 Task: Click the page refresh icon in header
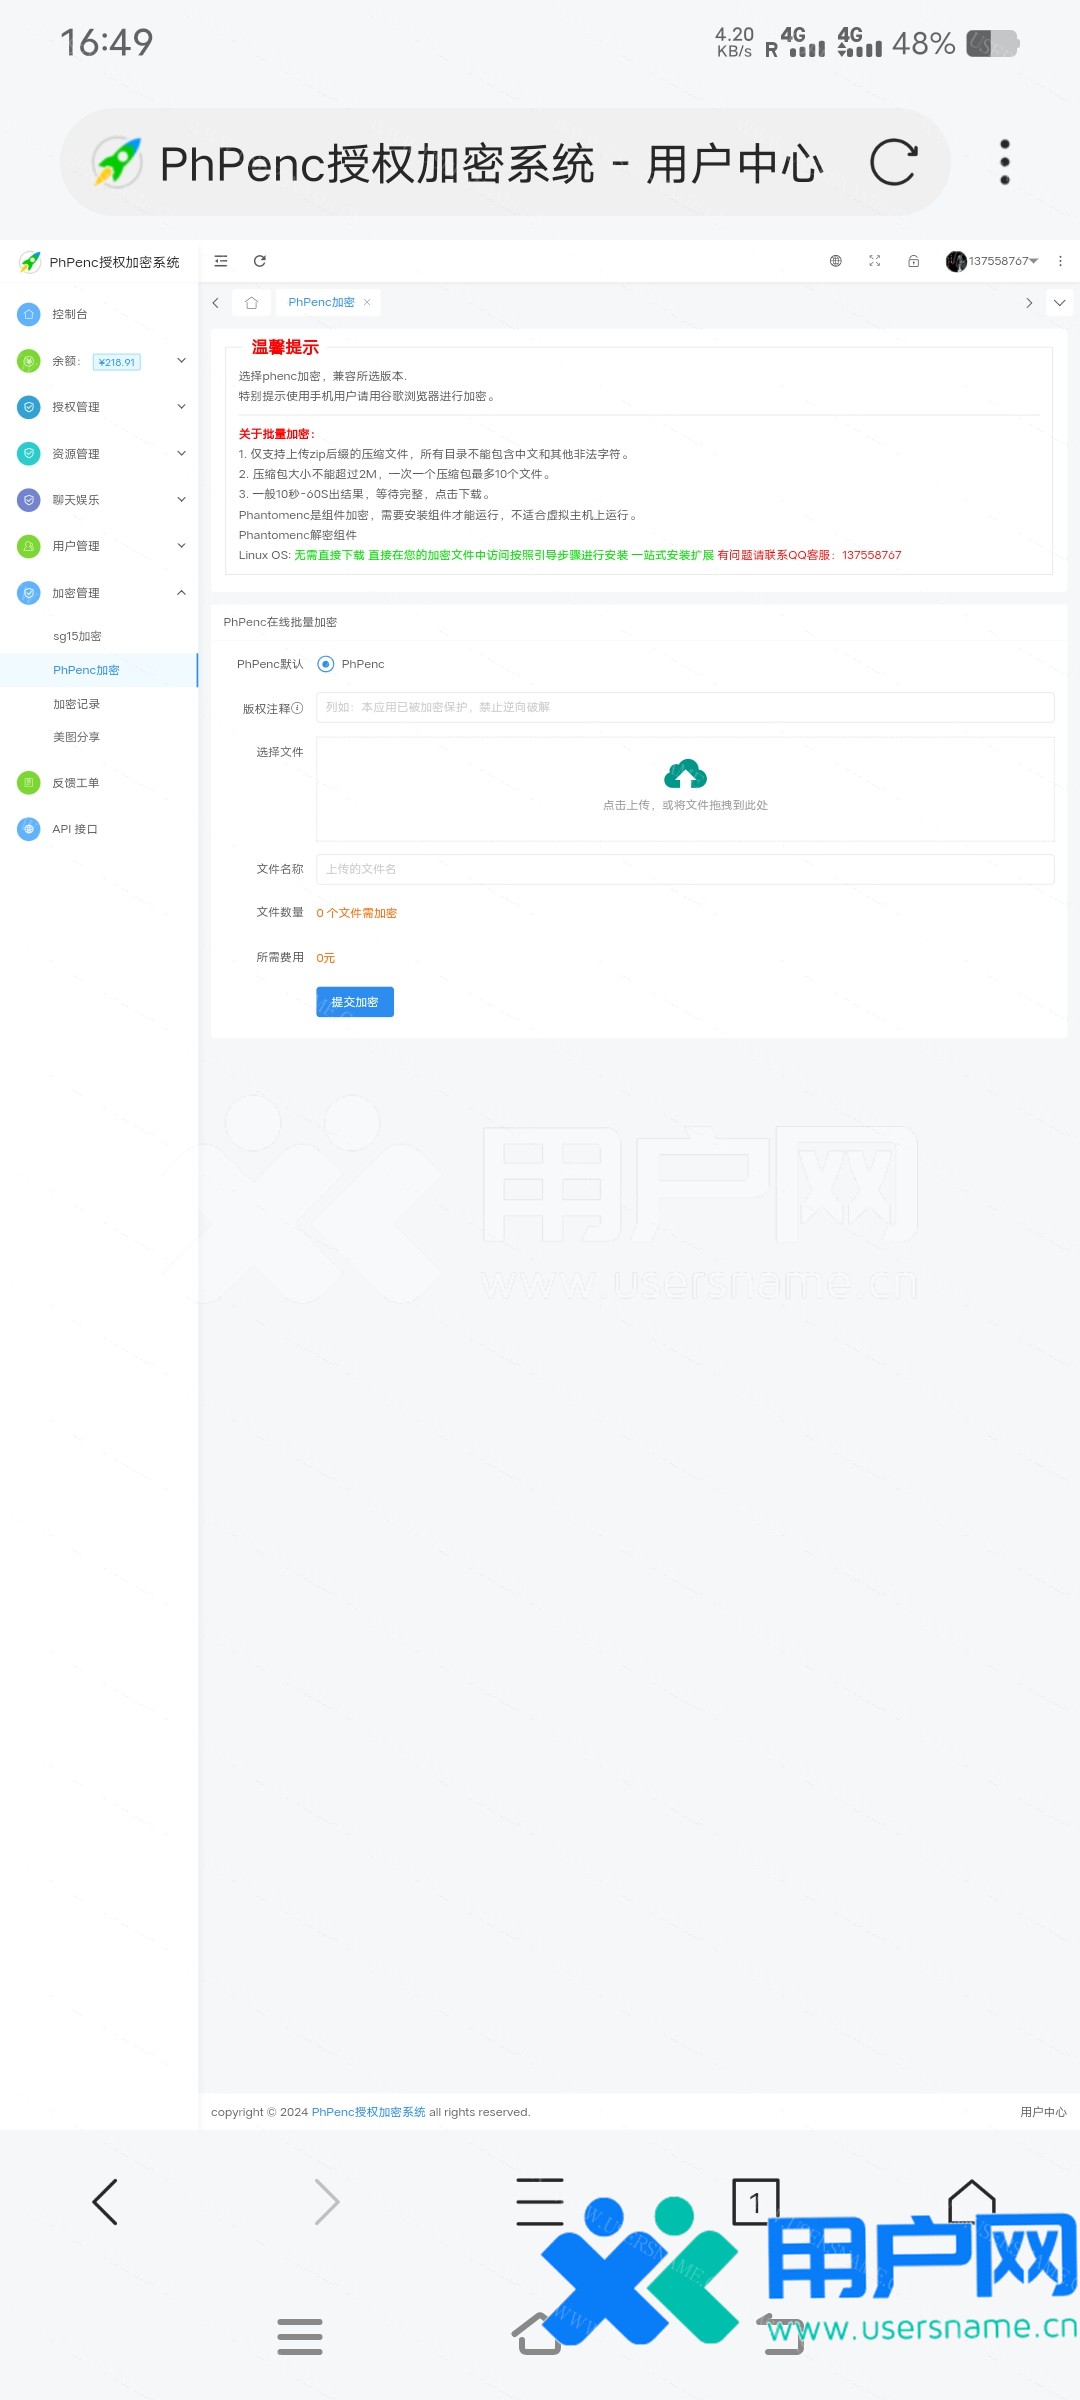[260, 261]
